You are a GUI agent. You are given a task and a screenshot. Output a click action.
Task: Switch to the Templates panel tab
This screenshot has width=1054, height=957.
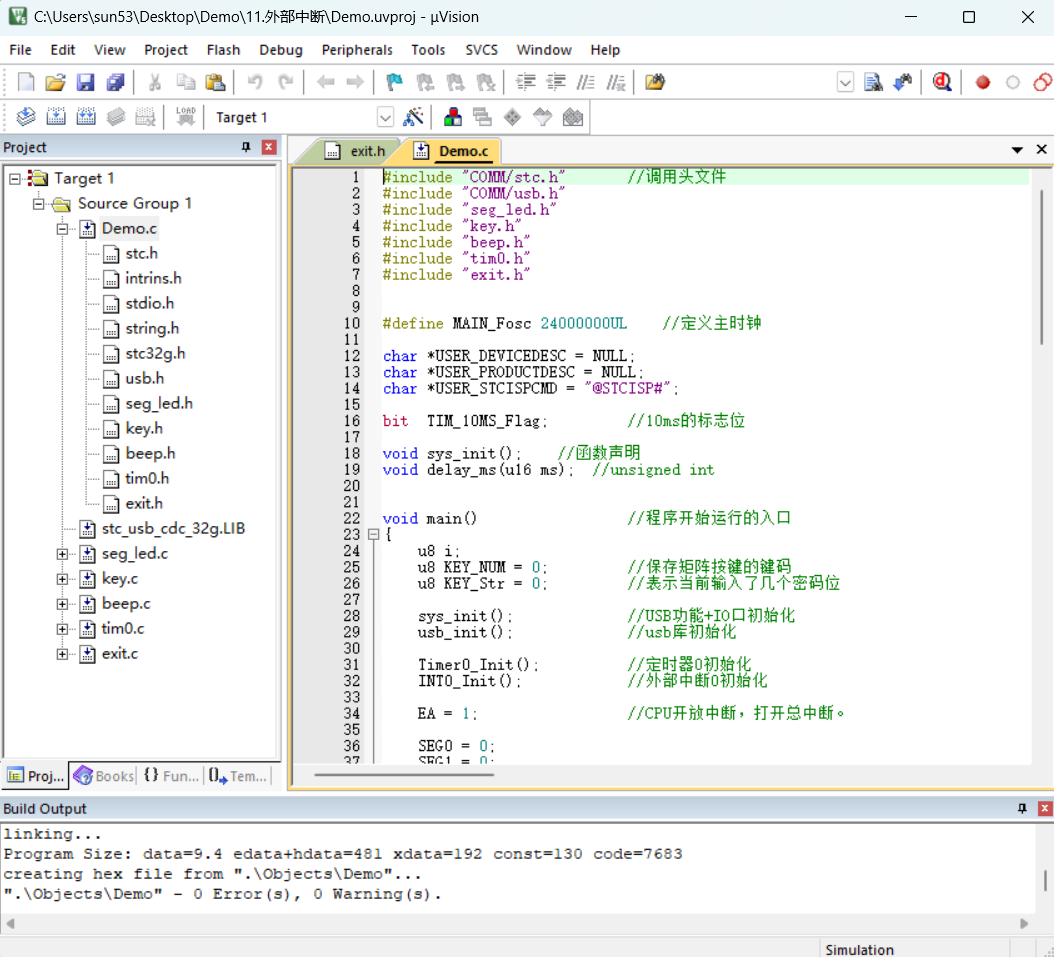point(237,776)
